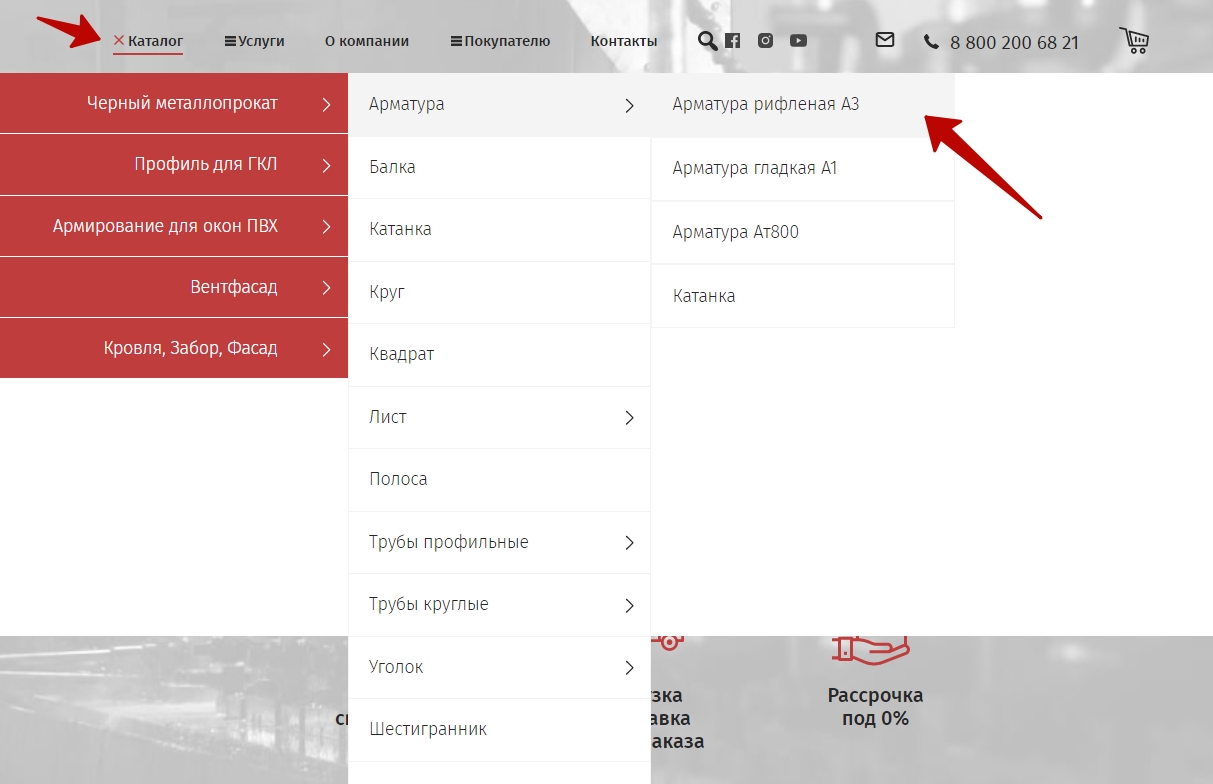Open the YouTube icon link

pos(798,41)
